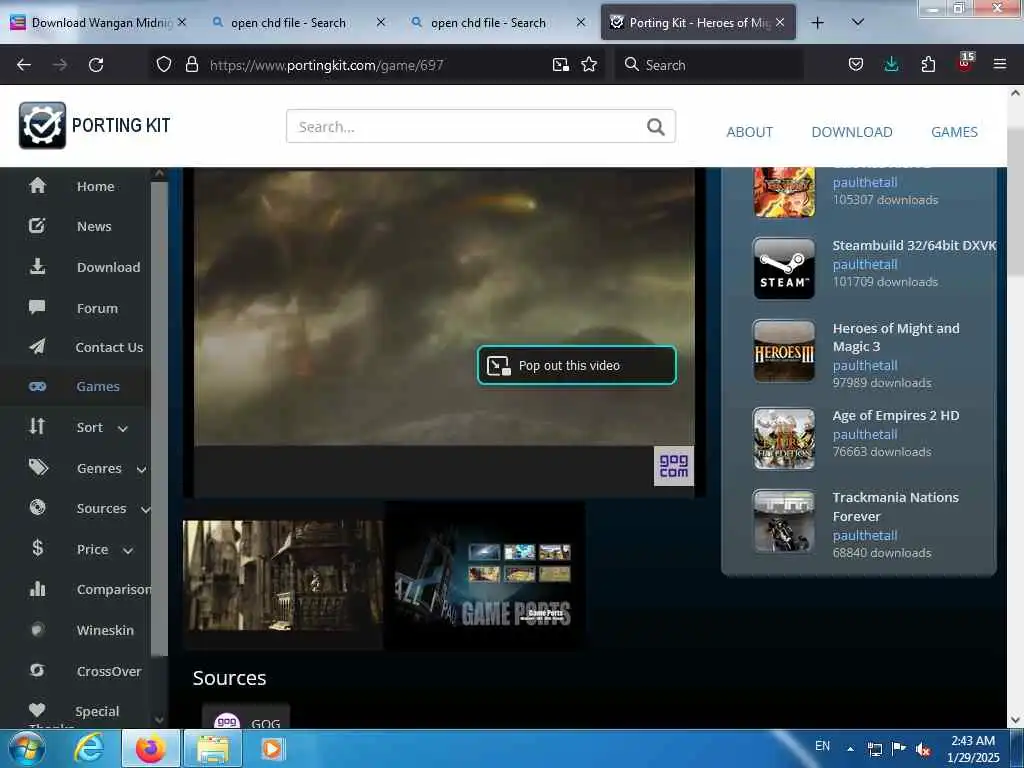Open Age of Empires 2 HD thumbnail
Image resolution: width=1024 pixels, height=768 pixels.
click(784, 439)
